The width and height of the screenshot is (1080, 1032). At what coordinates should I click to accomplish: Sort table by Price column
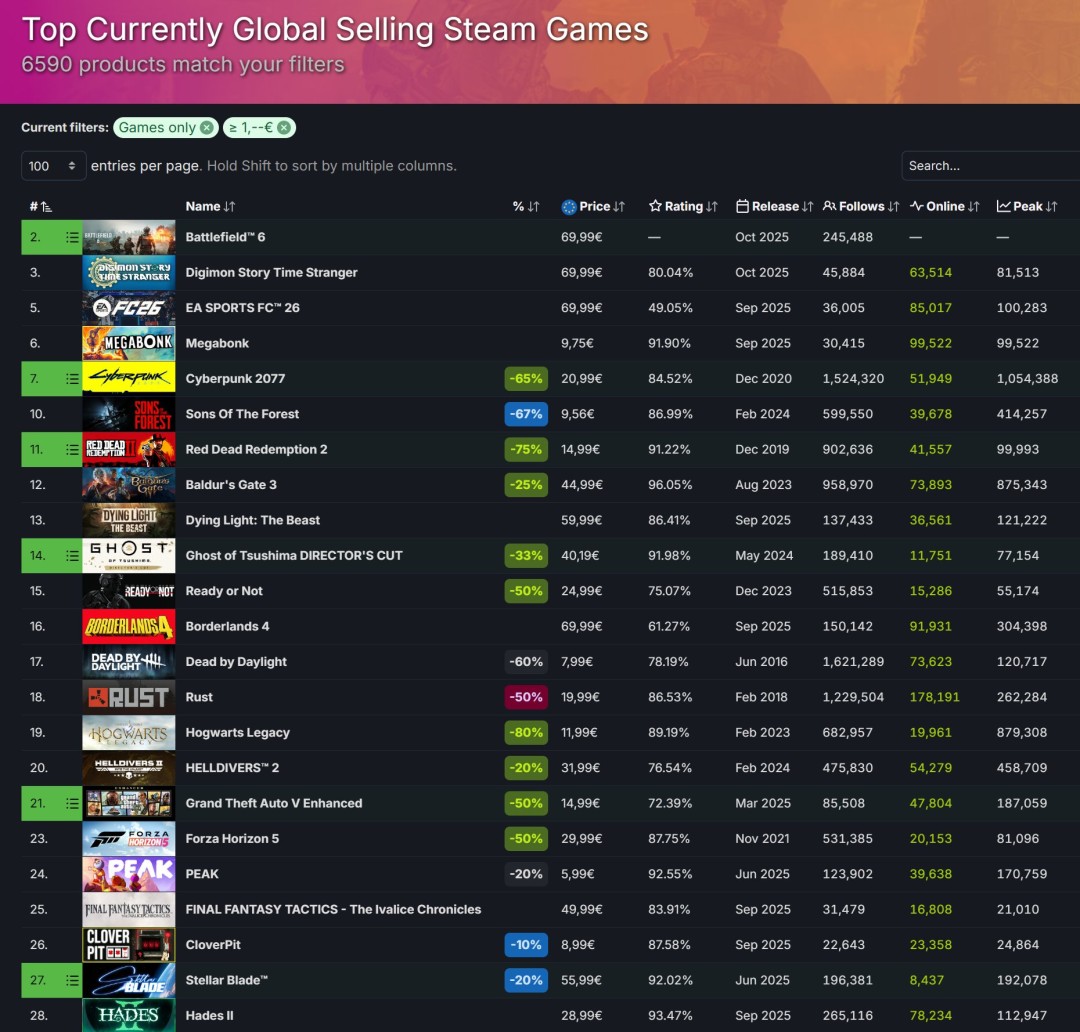point(594,206)
